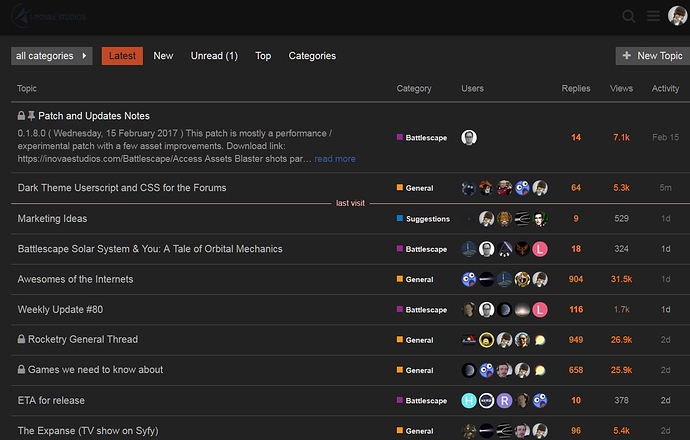Click the read more link
The image size is (690, 440).
coord(335,159)
